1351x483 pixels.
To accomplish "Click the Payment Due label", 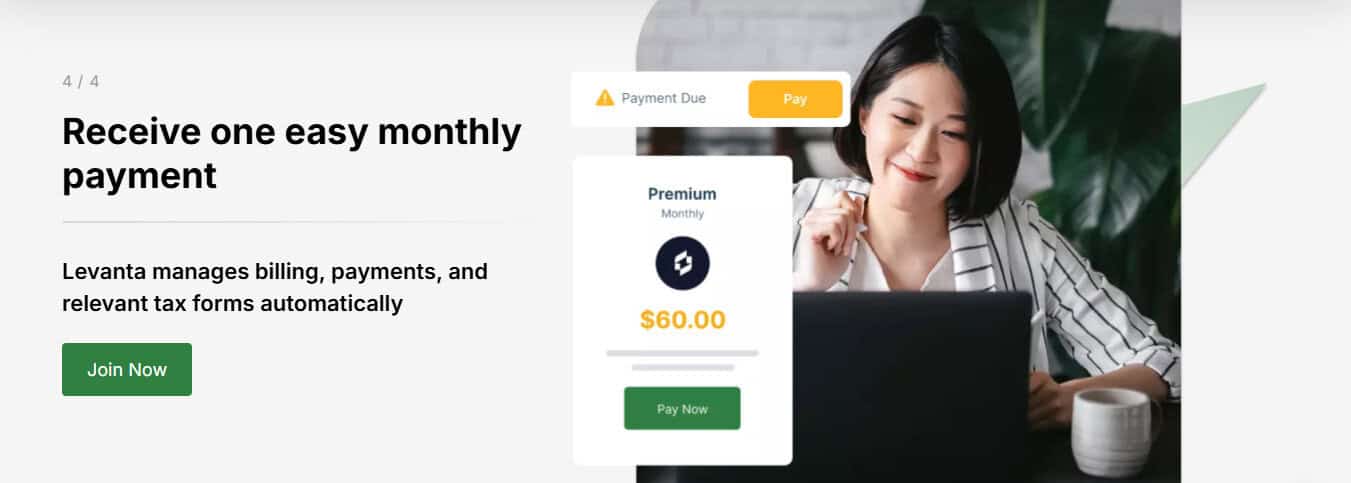I will pyautogui.click(x=664, y=98).
